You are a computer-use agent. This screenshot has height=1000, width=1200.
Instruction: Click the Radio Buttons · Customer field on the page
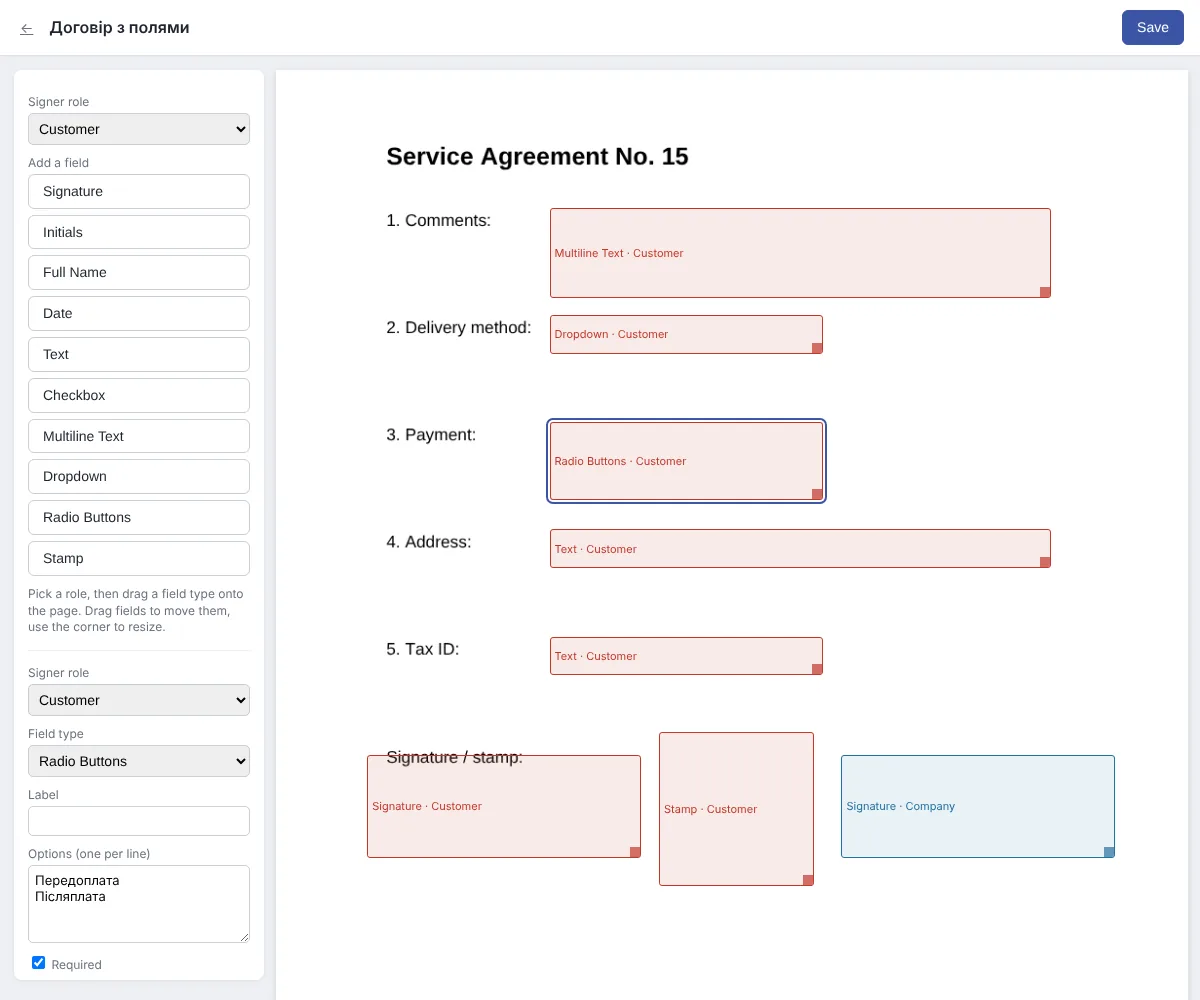(686, 461)
